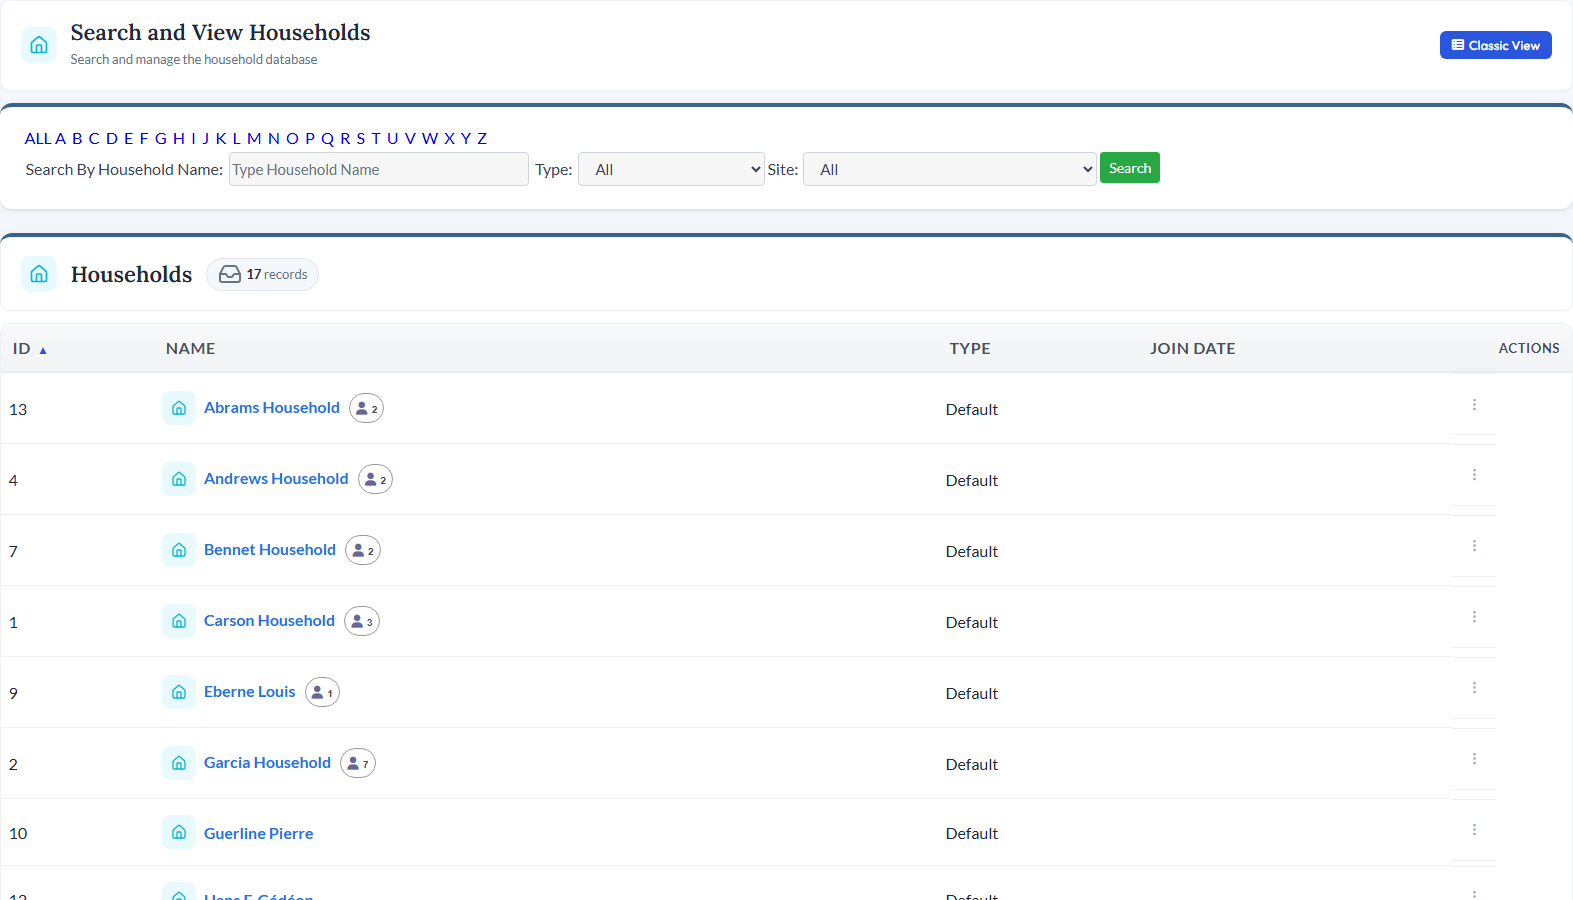Click house icon beside Andrews Household
This screenshot has width=1573, height=900.
[x=179, y=479]
